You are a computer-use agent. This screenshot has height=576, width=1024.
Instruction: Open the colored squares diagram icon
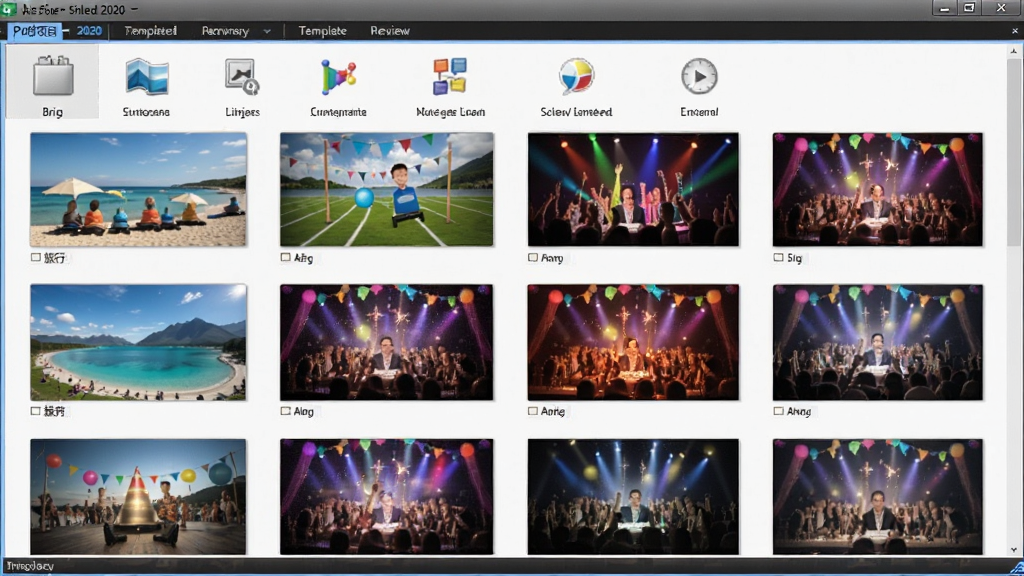(450, 76)
